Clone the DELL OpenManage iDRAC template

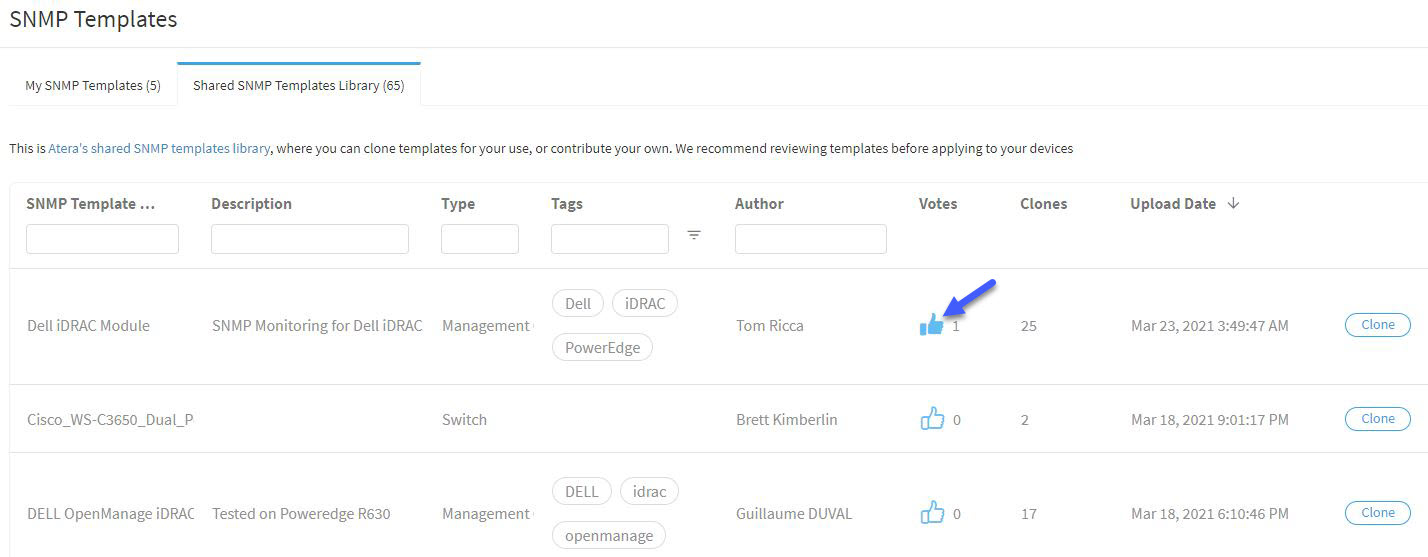(1377, 513)
